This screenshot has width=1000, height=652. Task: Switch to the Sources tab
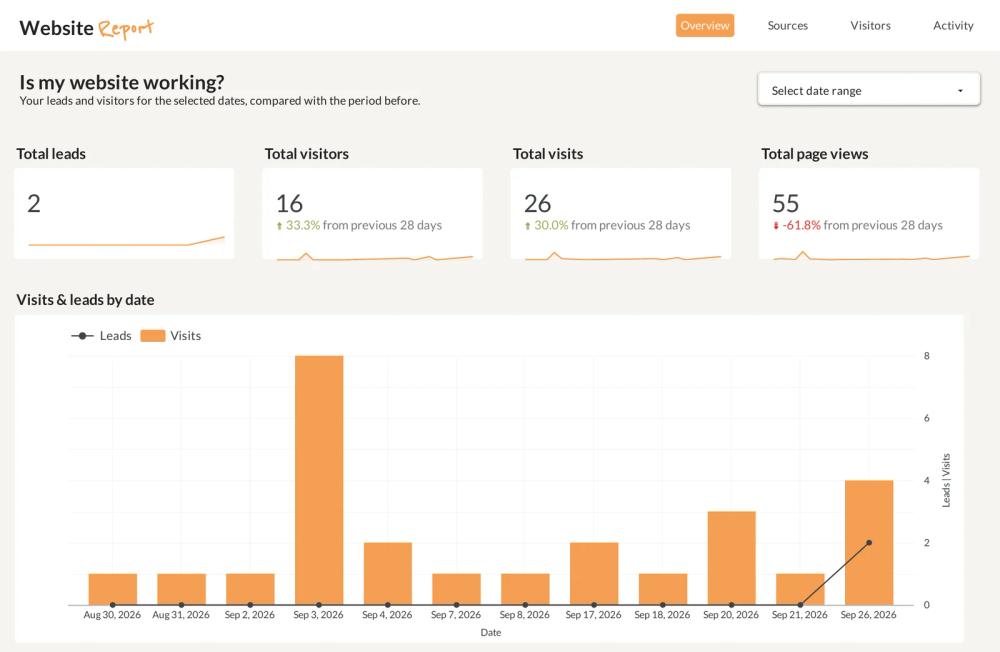788,26
